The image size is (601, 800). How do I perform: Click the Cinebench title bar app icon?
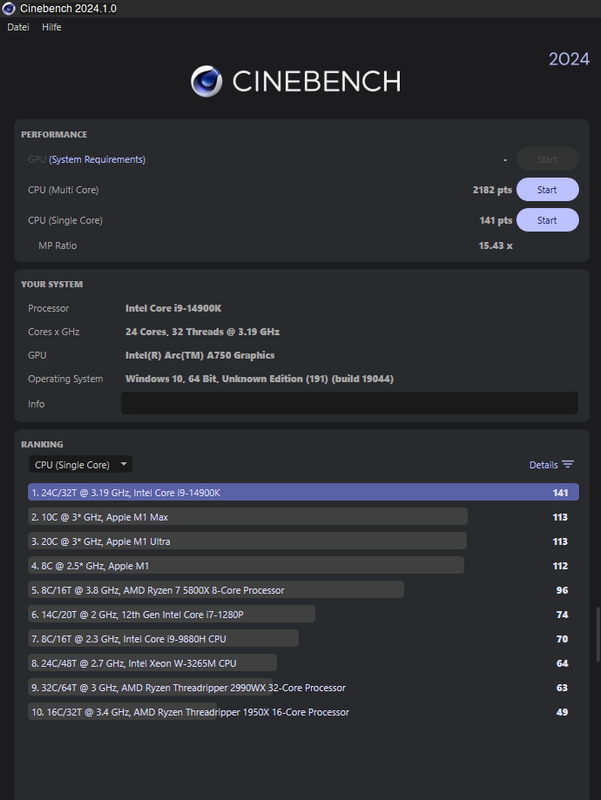coord(9,8)
